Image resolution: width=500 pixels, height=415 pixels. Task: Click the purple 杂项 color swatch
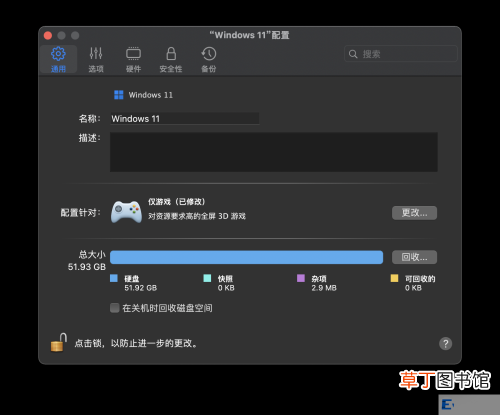pyautogui.click(x=301, y=278)
